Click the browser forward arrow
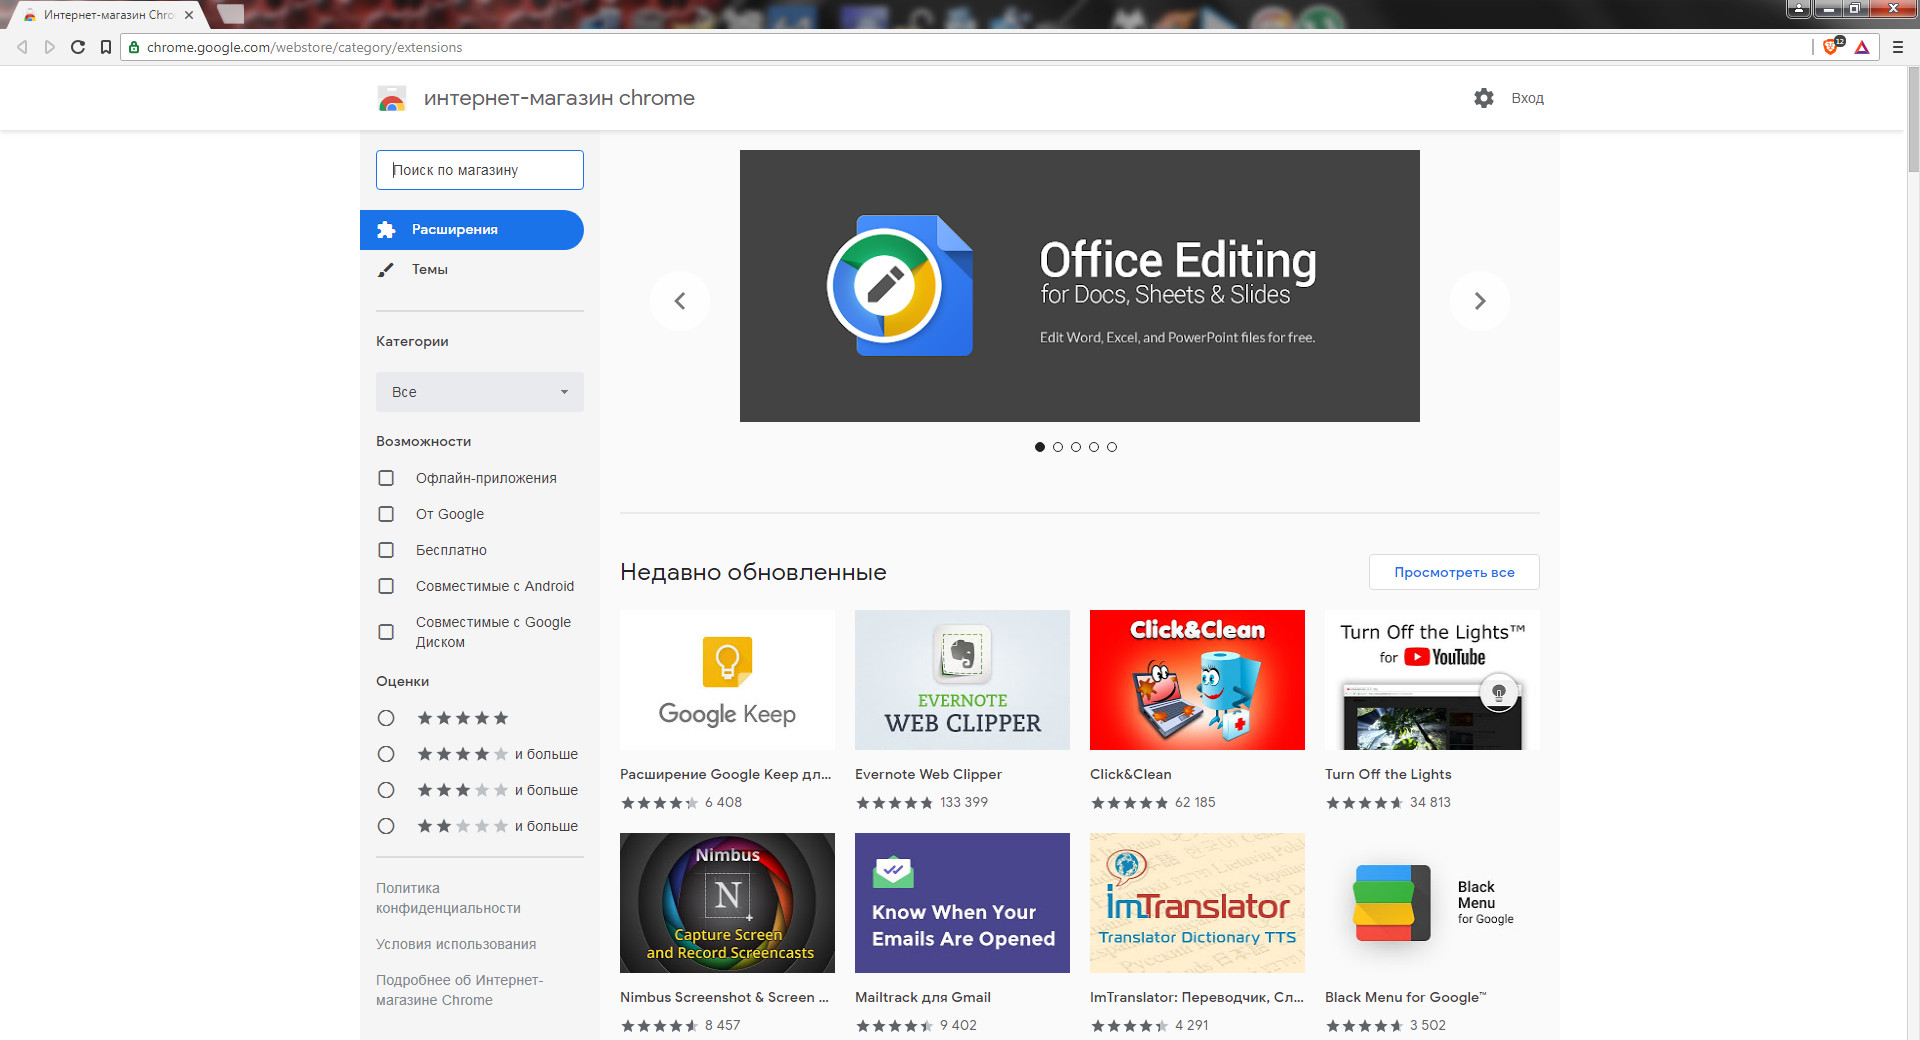Screen dimensions: 1920x1040 pyautogui.click(x=50, y=47)
